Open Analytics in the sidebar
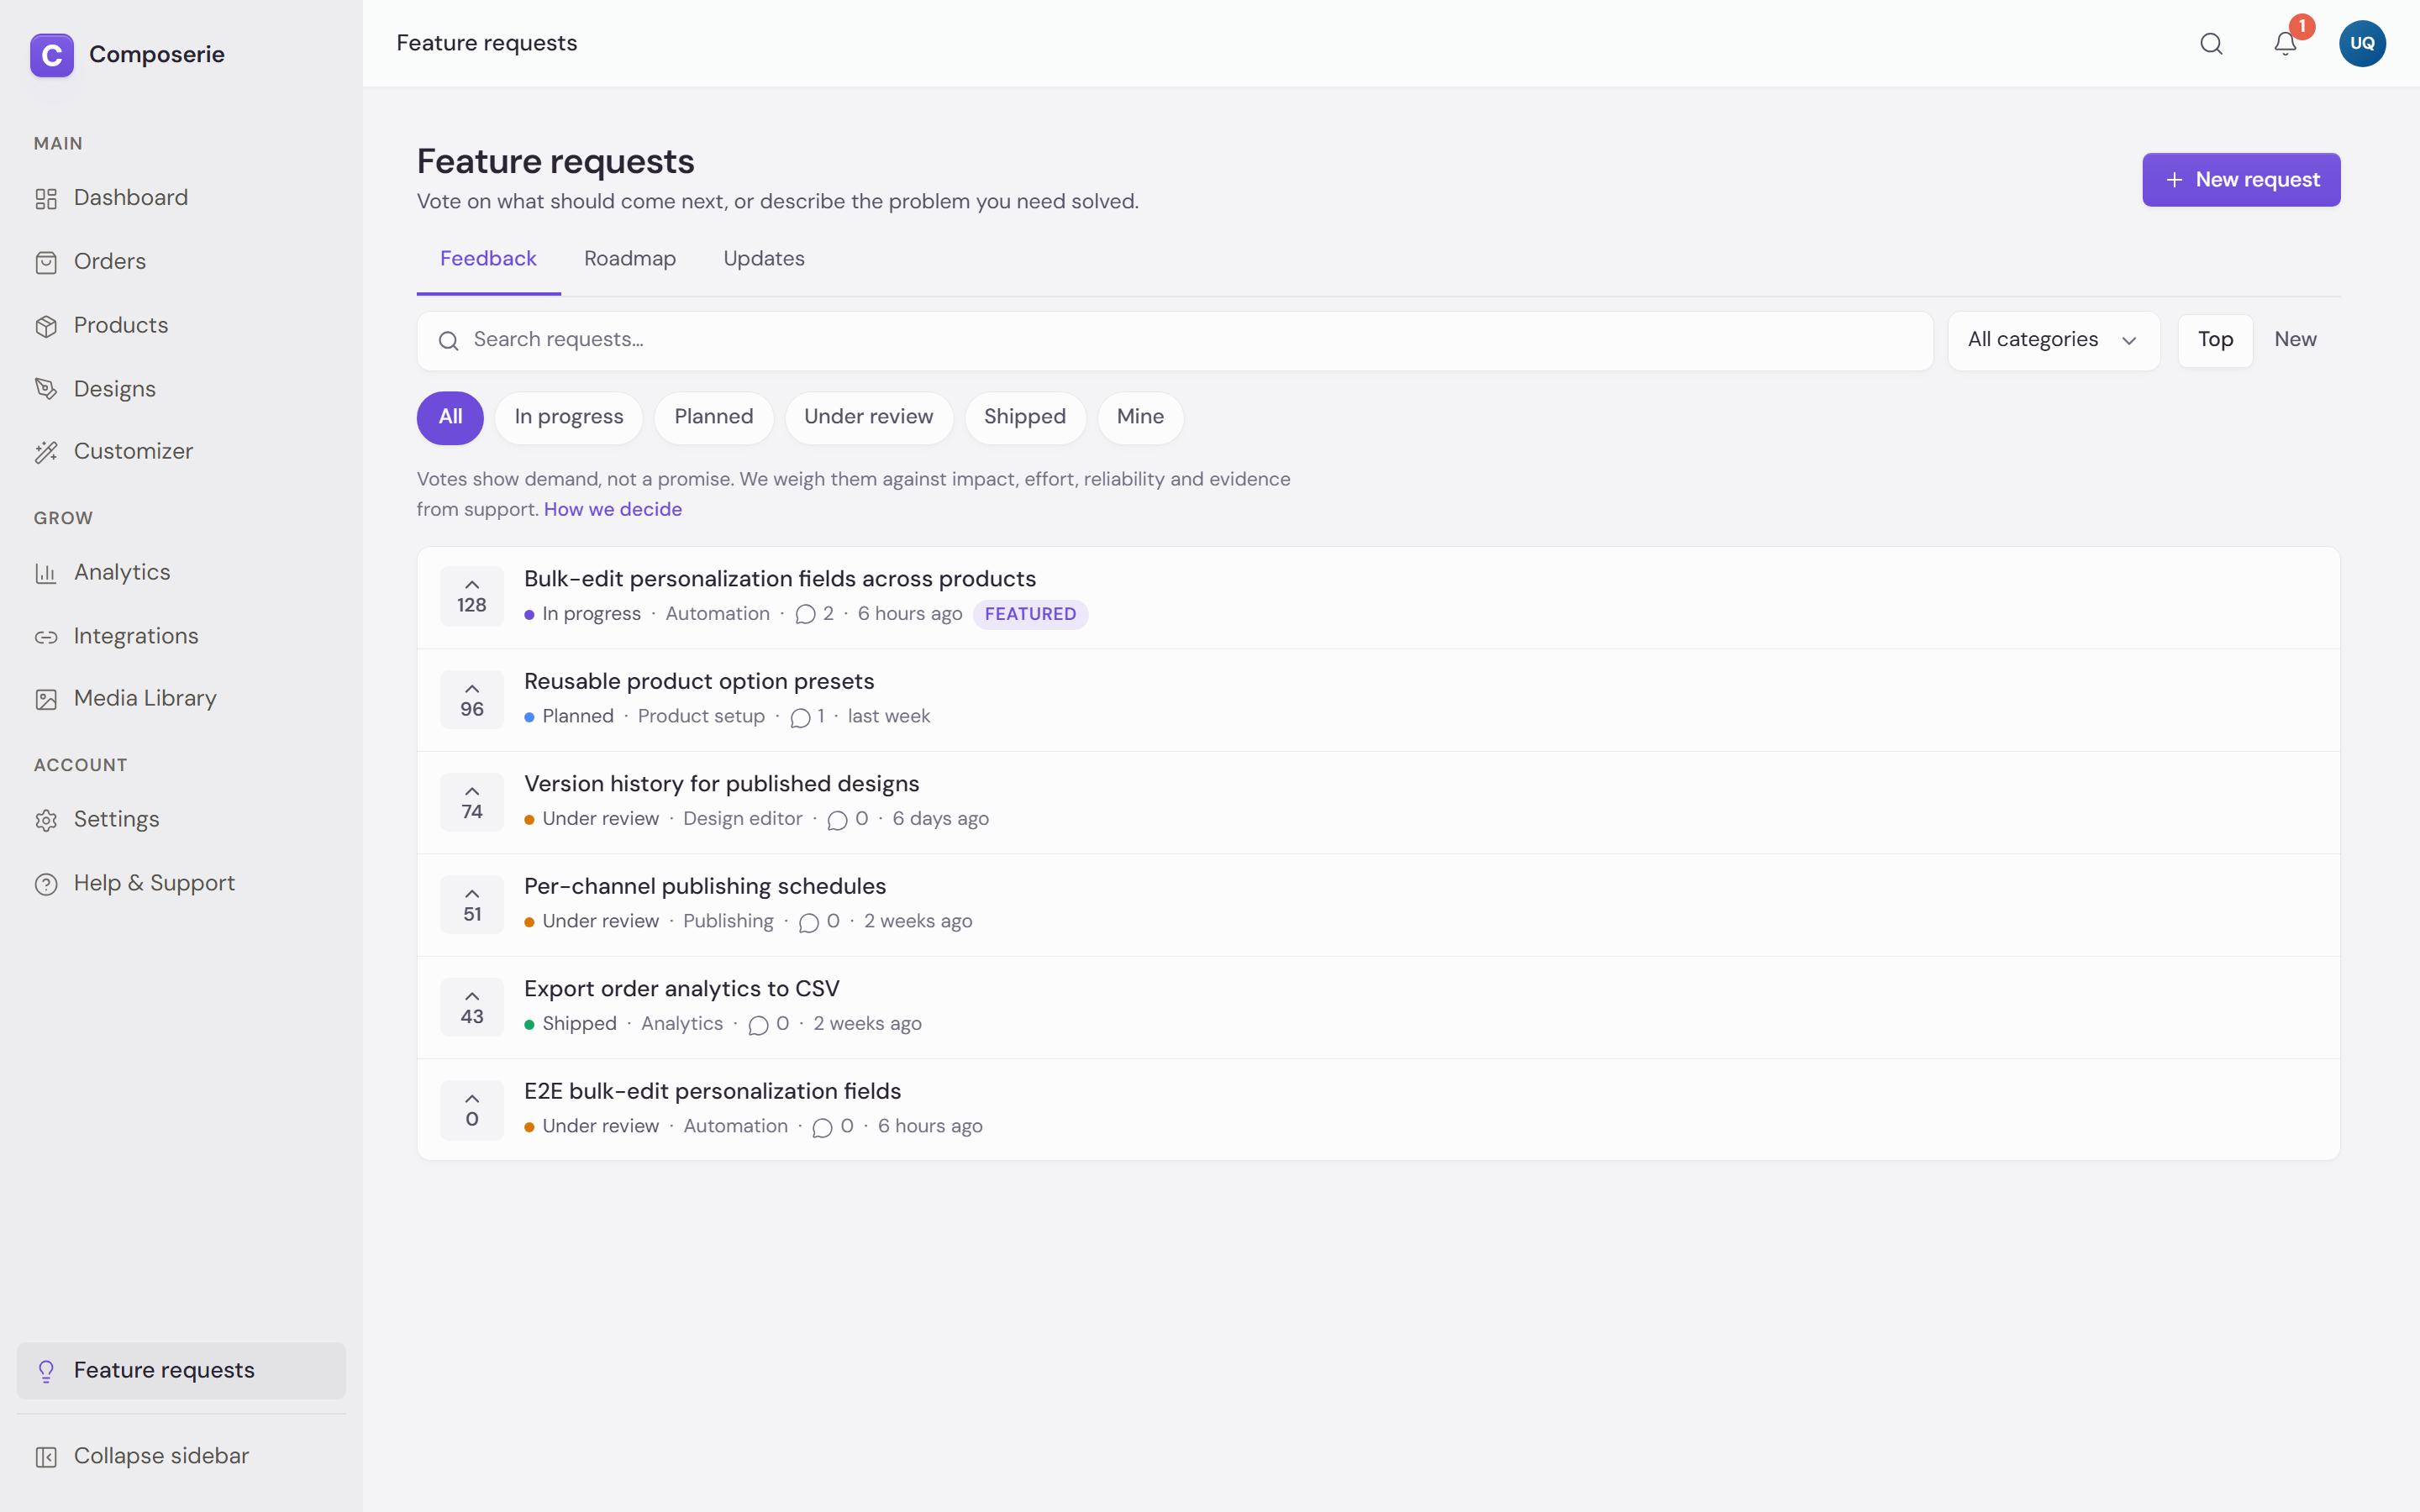The height and width of the screenshot is (1512, 2420). [181, 573]
